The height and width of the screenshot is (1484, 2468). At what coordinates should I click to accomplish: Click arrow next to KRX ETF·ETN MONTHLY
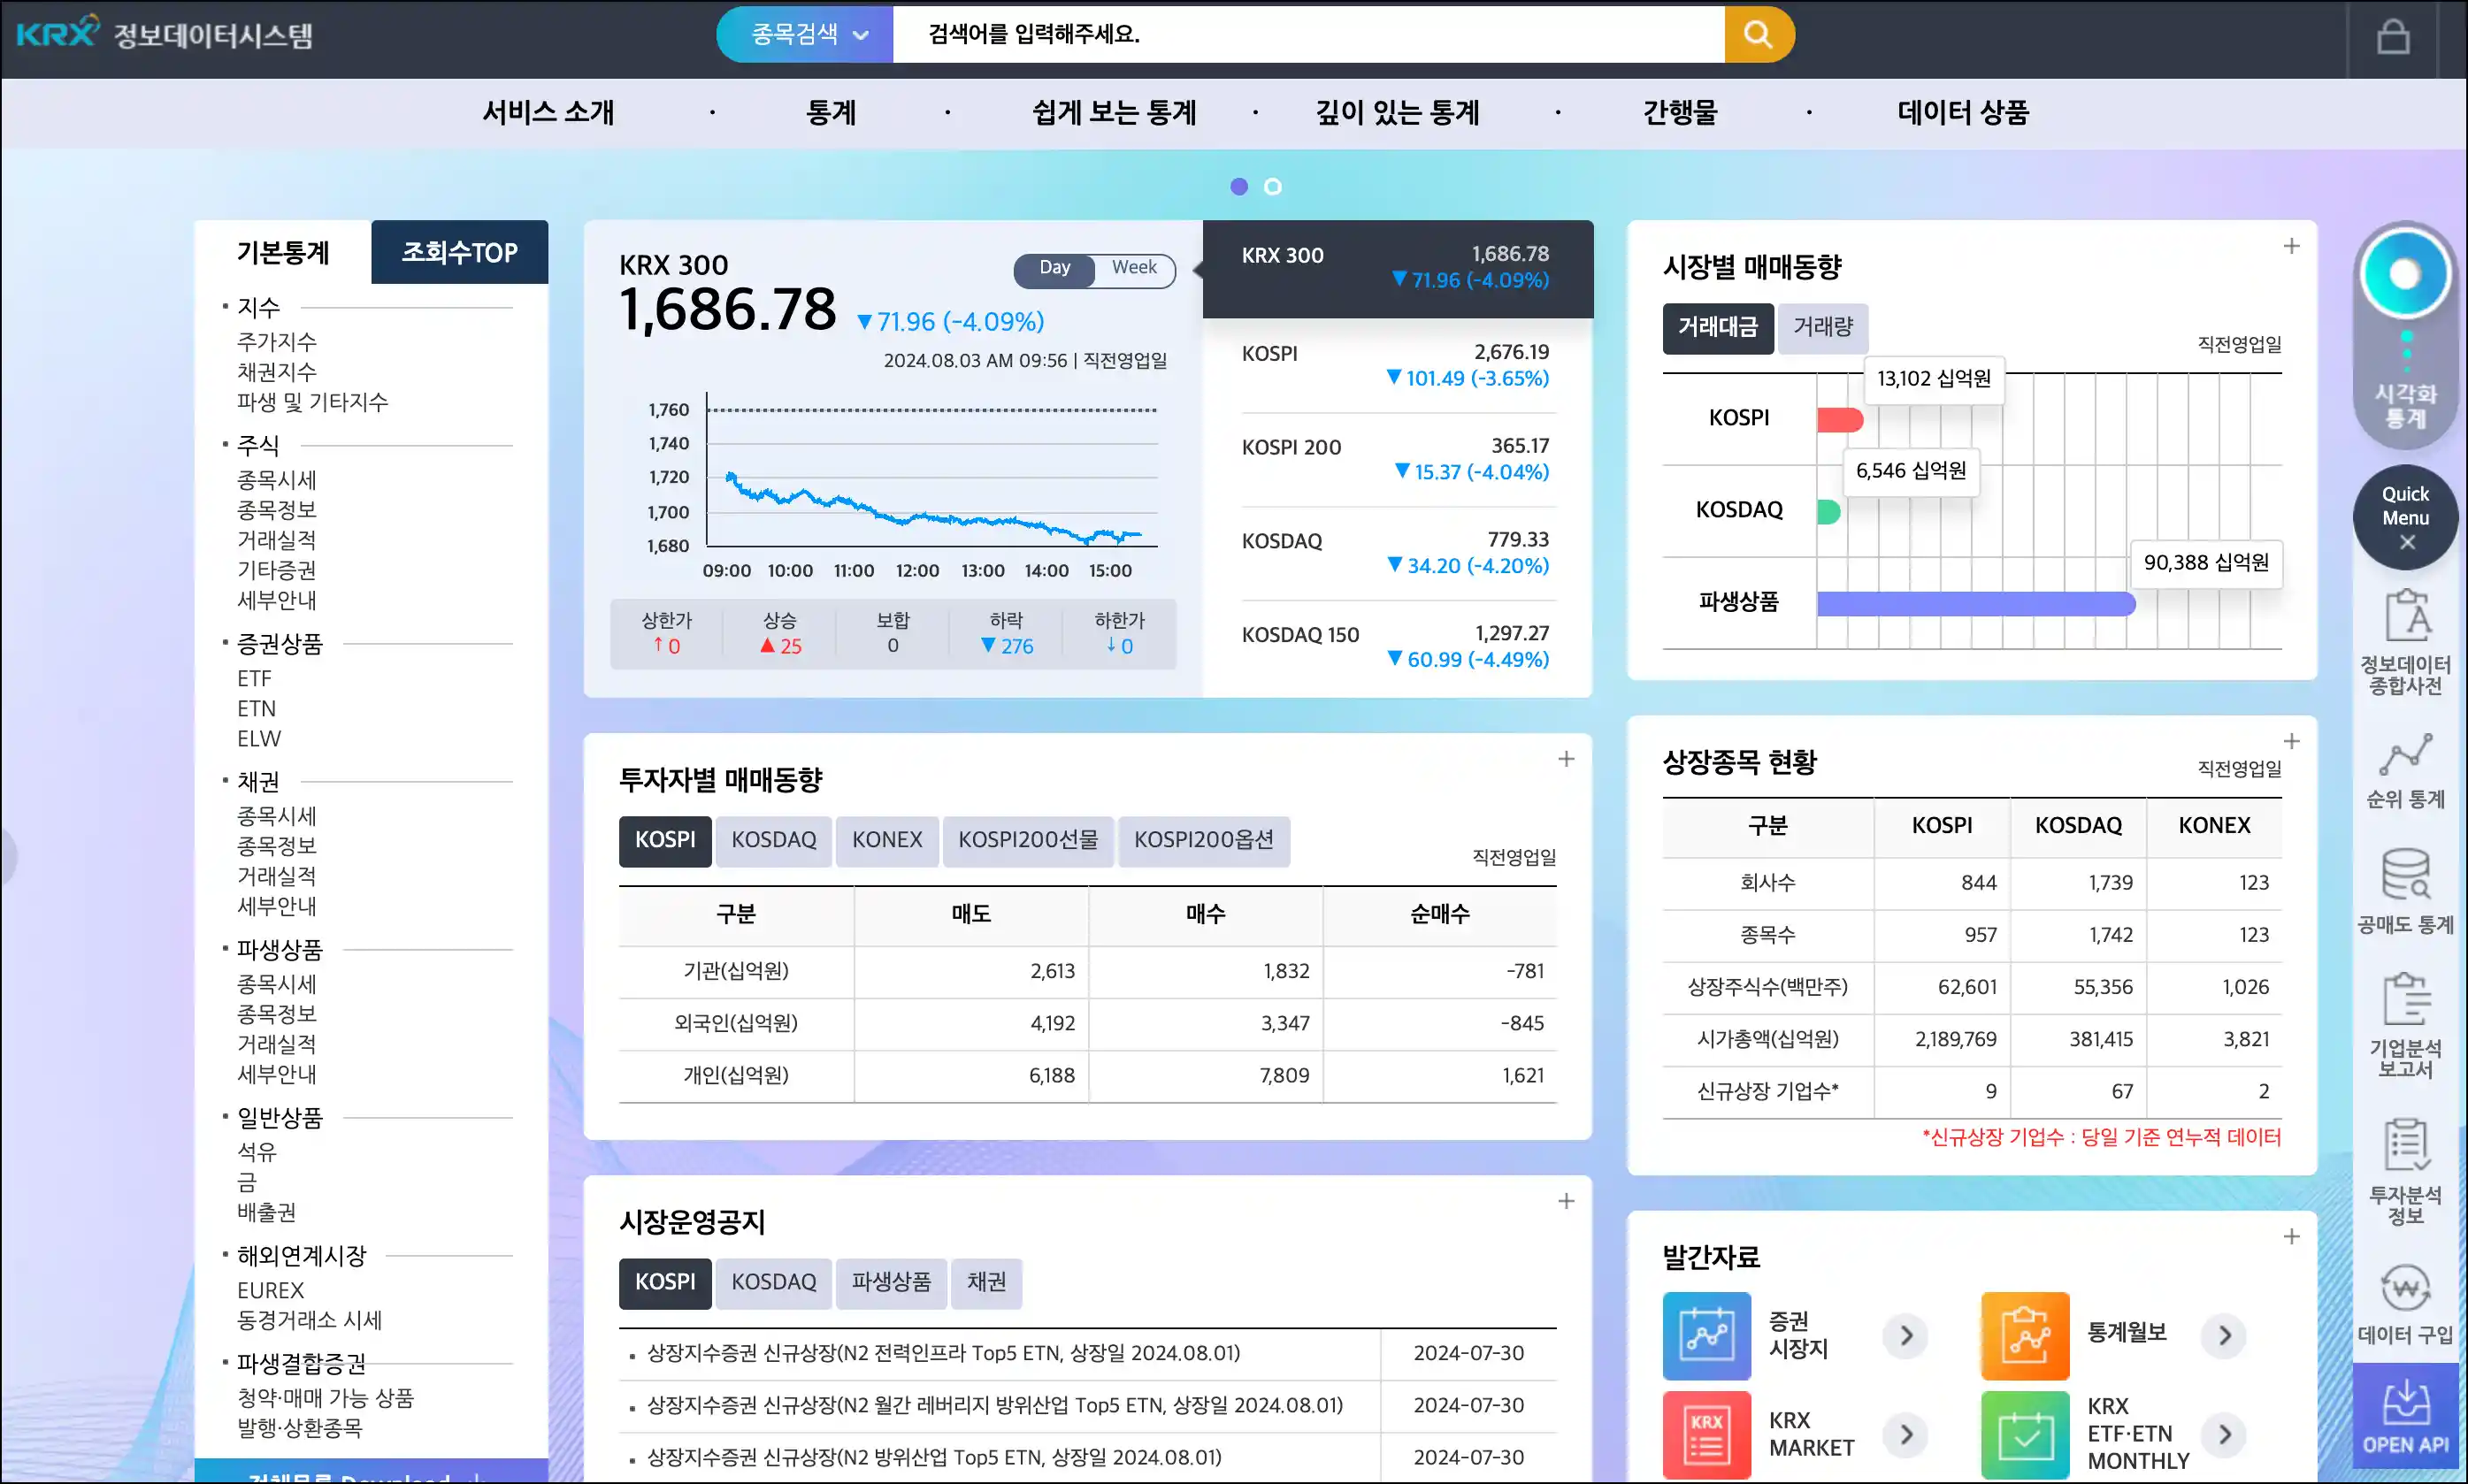tap(2224, 1434)
